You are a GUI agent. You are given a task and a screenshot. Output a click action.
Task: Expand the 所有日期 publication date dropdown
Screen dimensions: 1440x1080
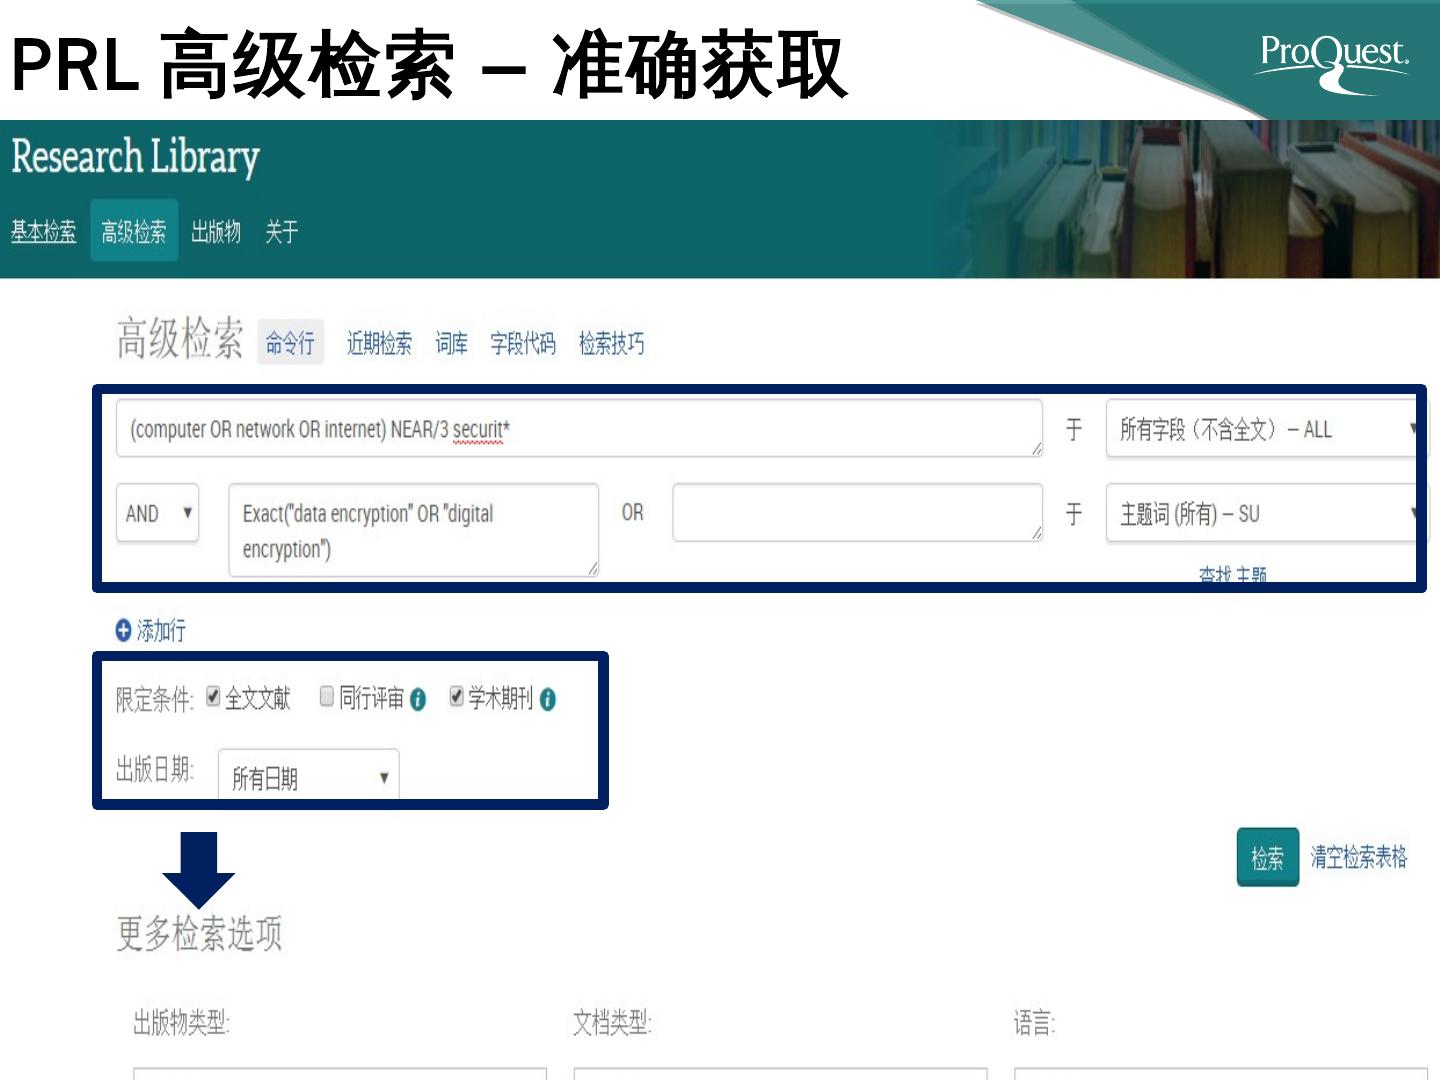tap(308, 776)
